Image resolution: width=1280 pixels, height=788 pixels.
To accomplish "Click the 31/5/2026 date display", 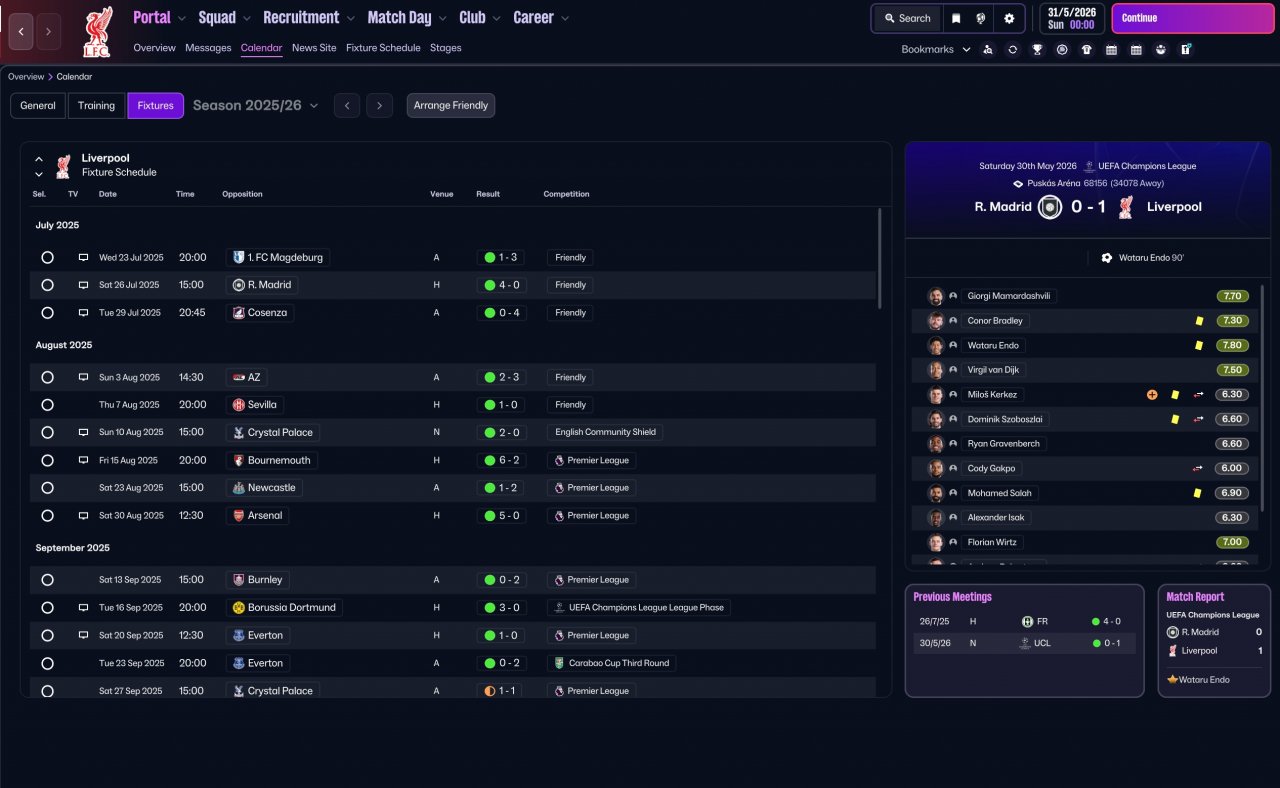I will click(x=1072, y=18).
